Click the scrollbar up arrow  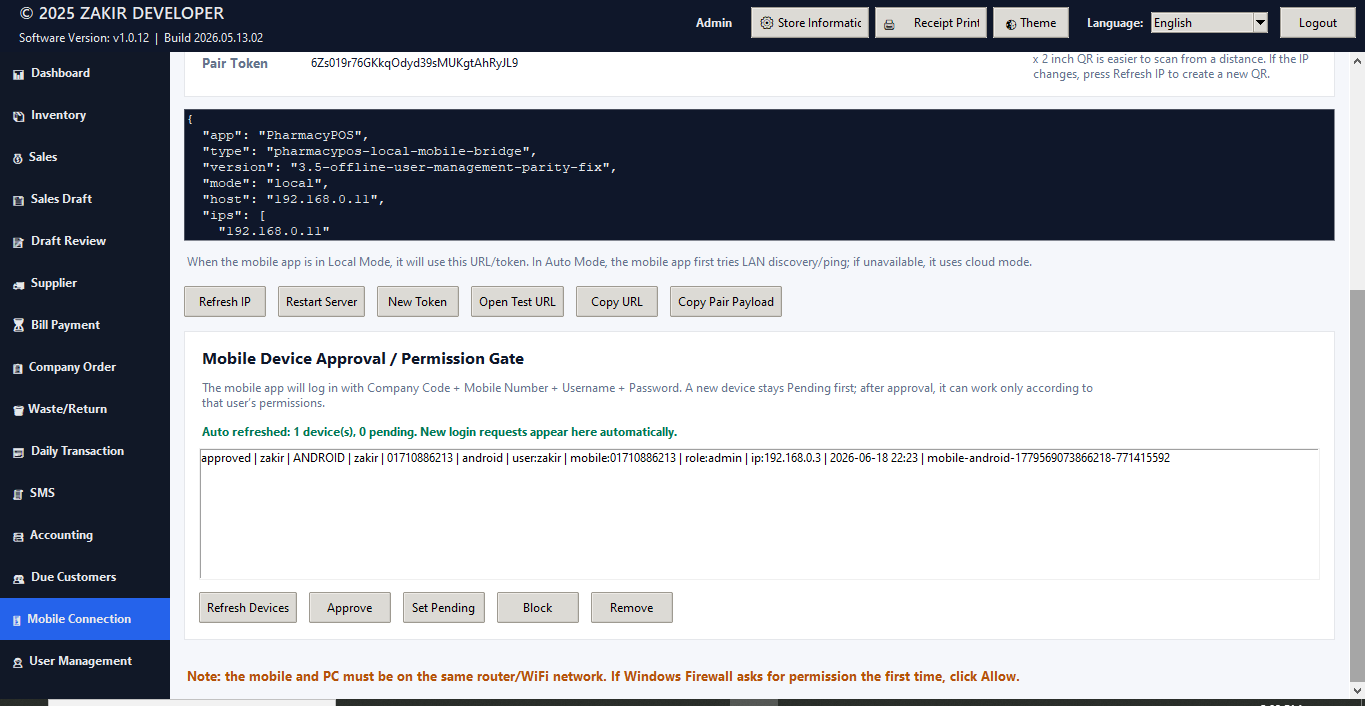click(1357, 60)
